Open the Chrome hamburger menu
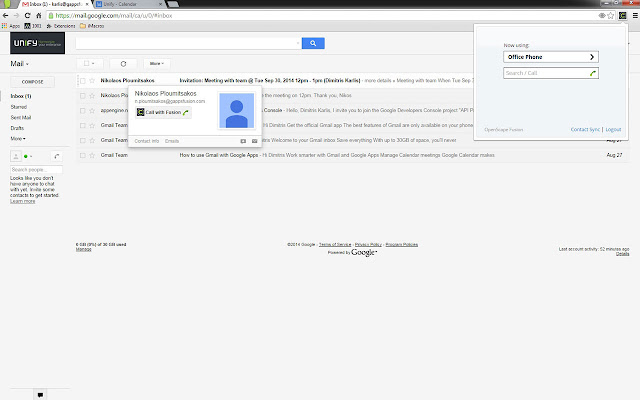 pyautogui.click(x=635, y=16)
